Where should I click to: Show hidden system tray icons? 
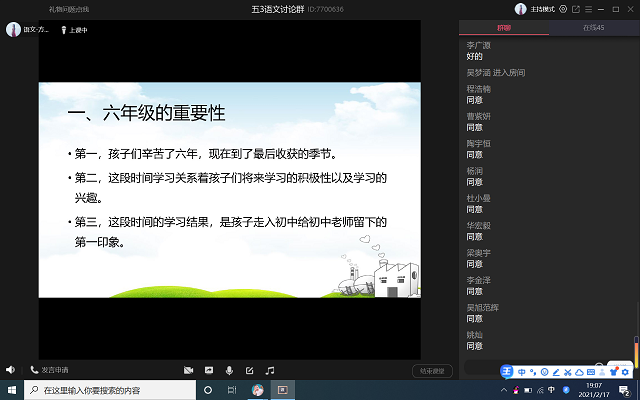click(x=503, y=389)
